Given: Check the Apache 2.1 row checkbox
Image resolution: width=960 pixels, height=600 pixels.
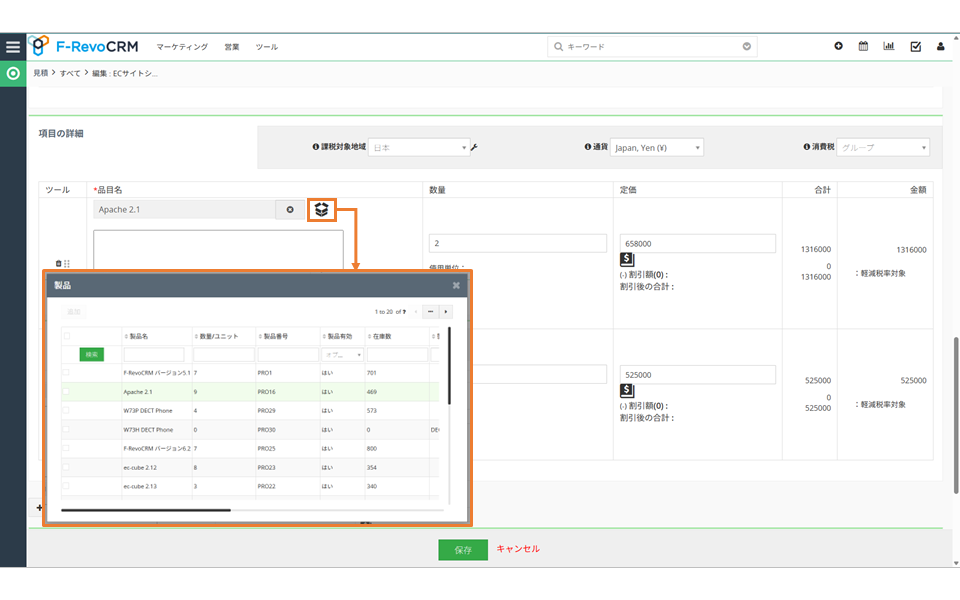Looking at the screenshot, I should pos(66,391).
